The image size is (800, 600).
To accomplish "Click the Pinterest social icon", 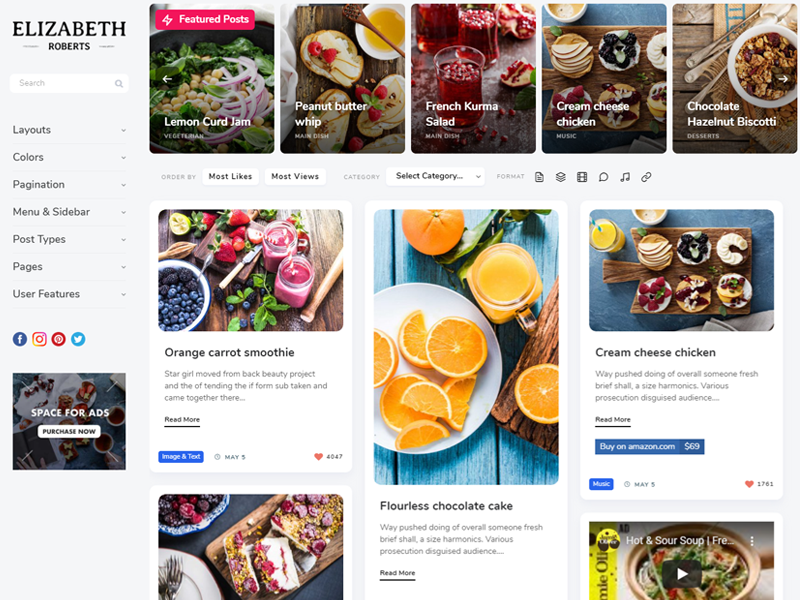I will point(59,339).
